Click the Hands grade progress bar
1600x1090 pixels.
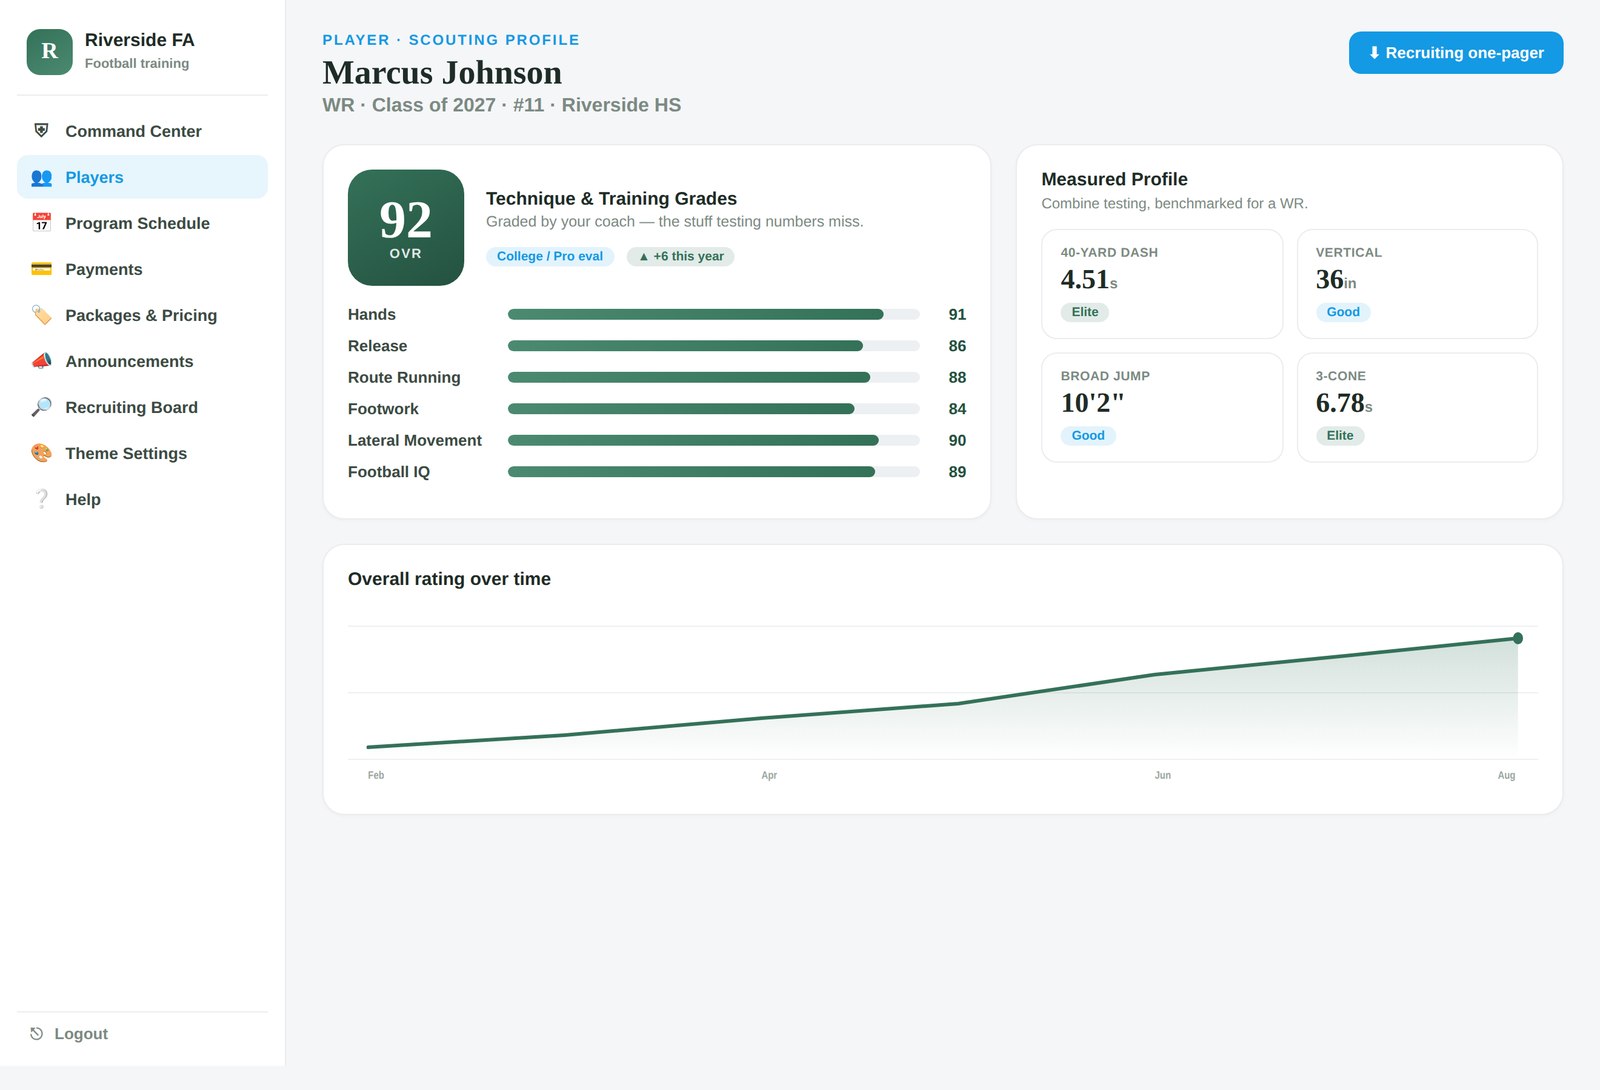[714, 314]
